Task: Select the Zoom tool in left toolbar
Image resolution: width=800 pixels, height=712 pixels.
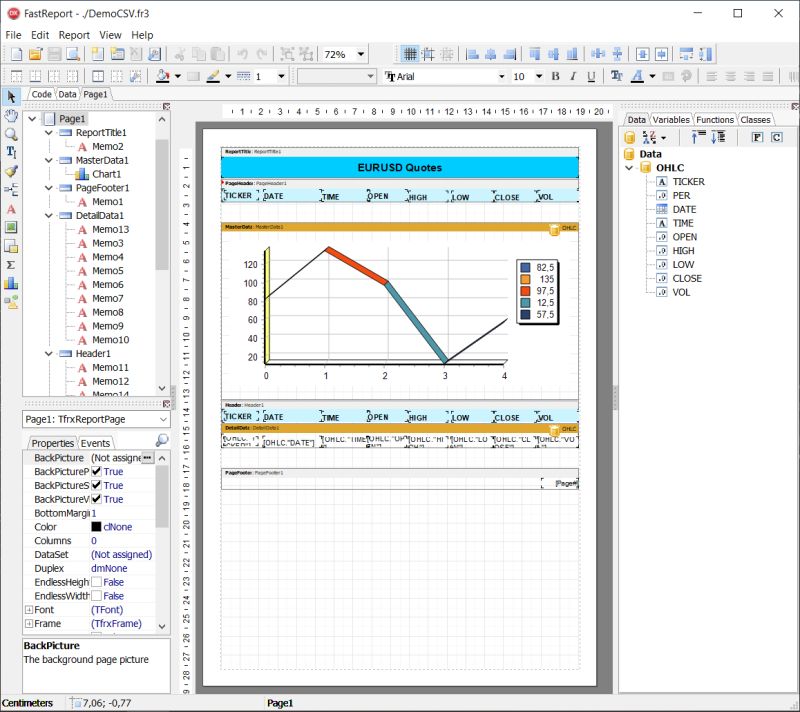Action: click(12, 133)
